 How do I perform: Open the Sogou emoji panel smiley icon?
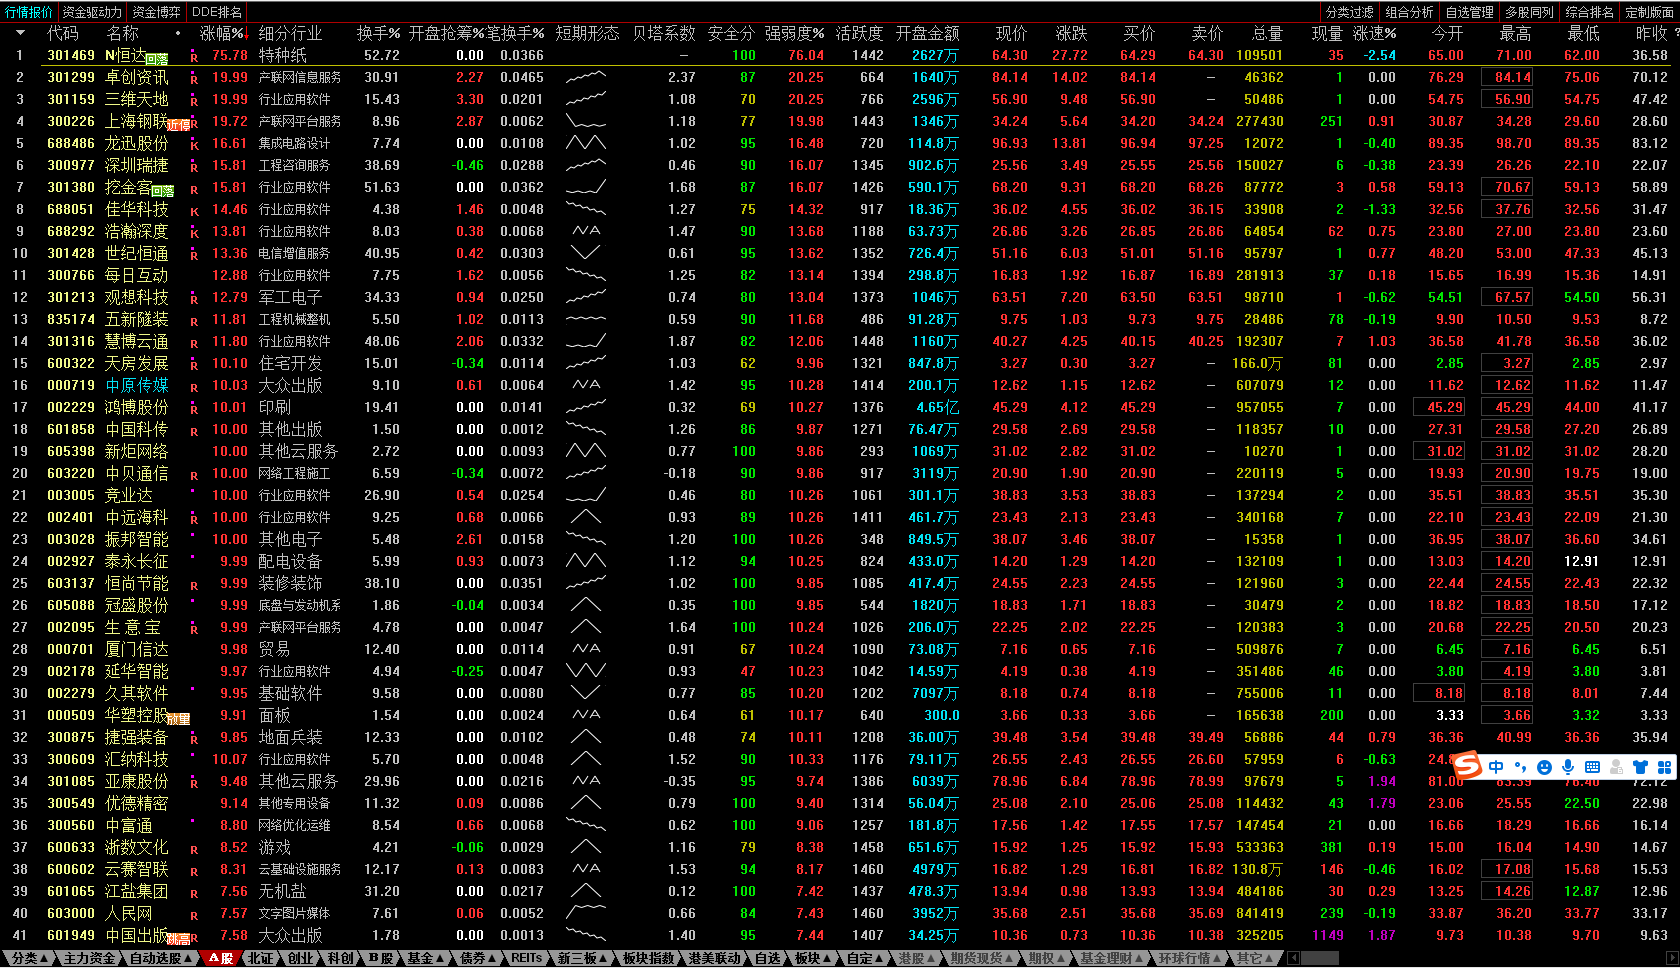(1544, 767)
